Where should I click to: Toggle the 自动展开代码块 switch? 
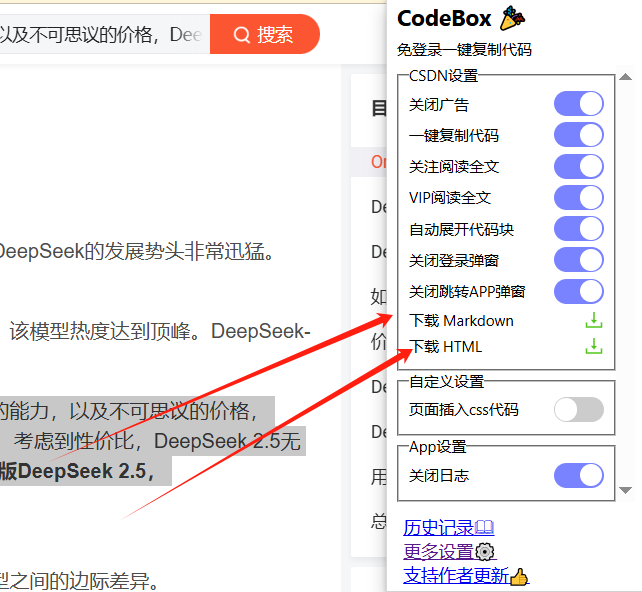pos(579,228)
